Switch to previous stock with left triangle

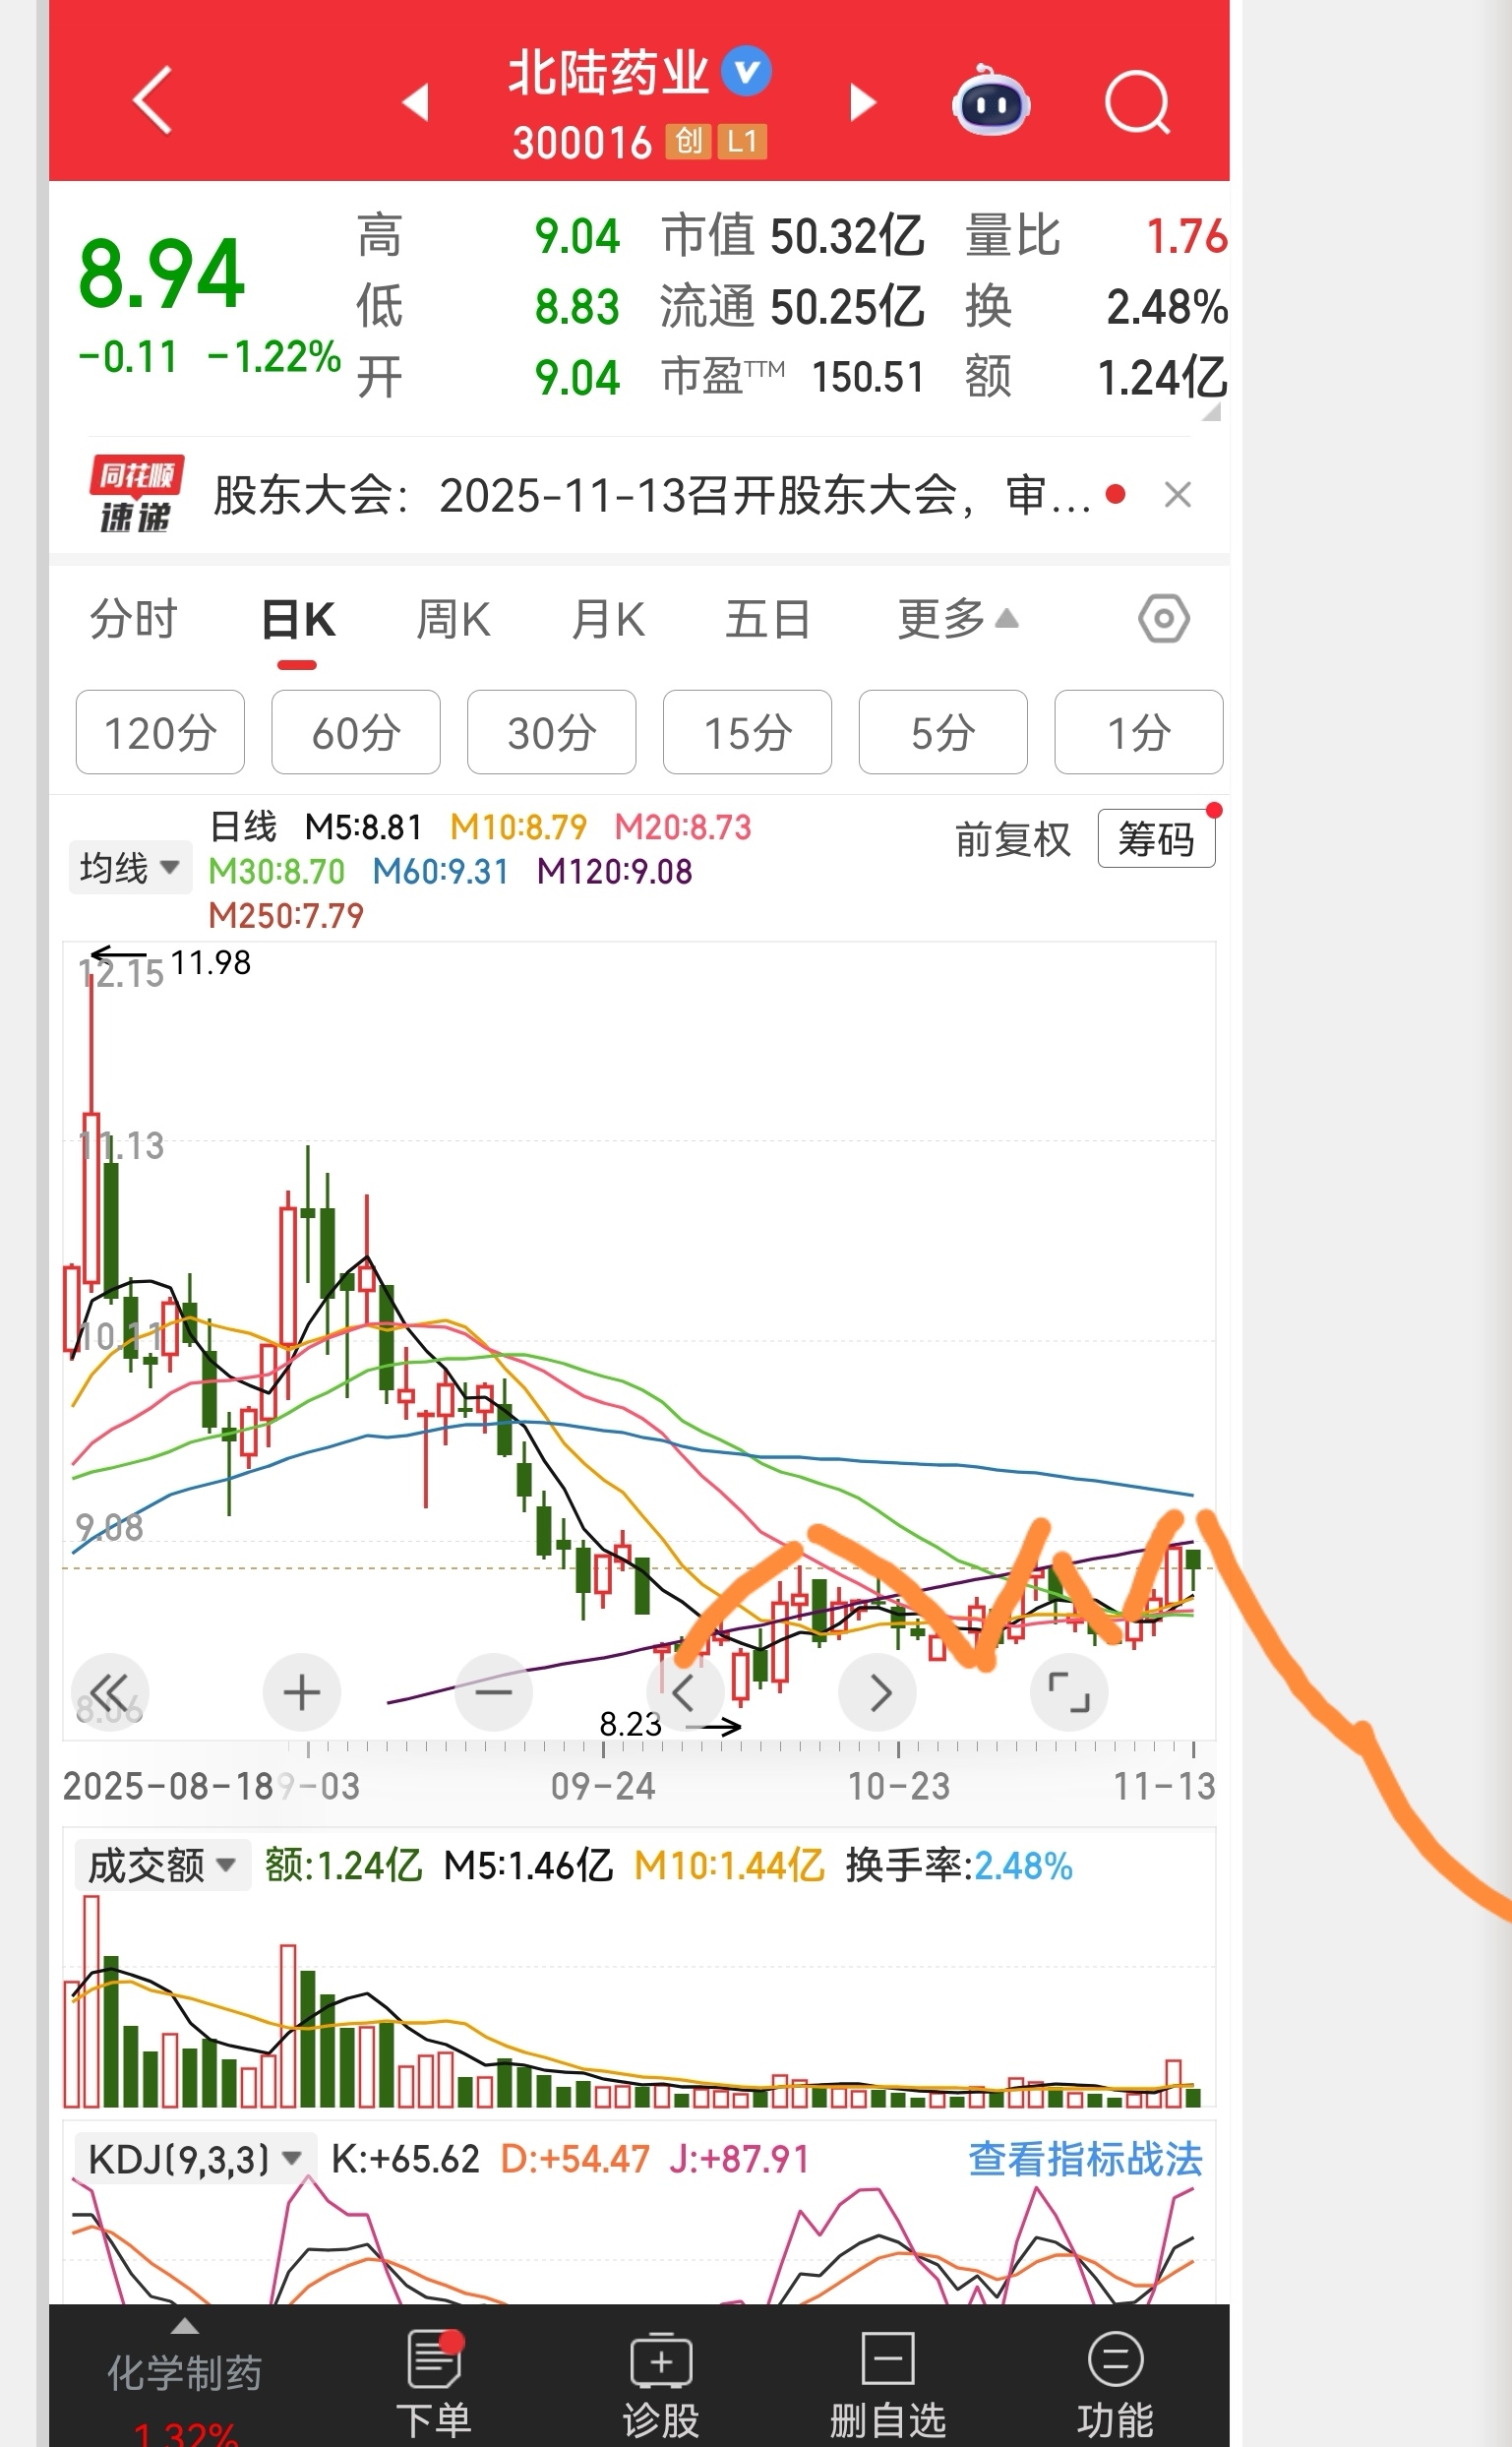(416, 102)
